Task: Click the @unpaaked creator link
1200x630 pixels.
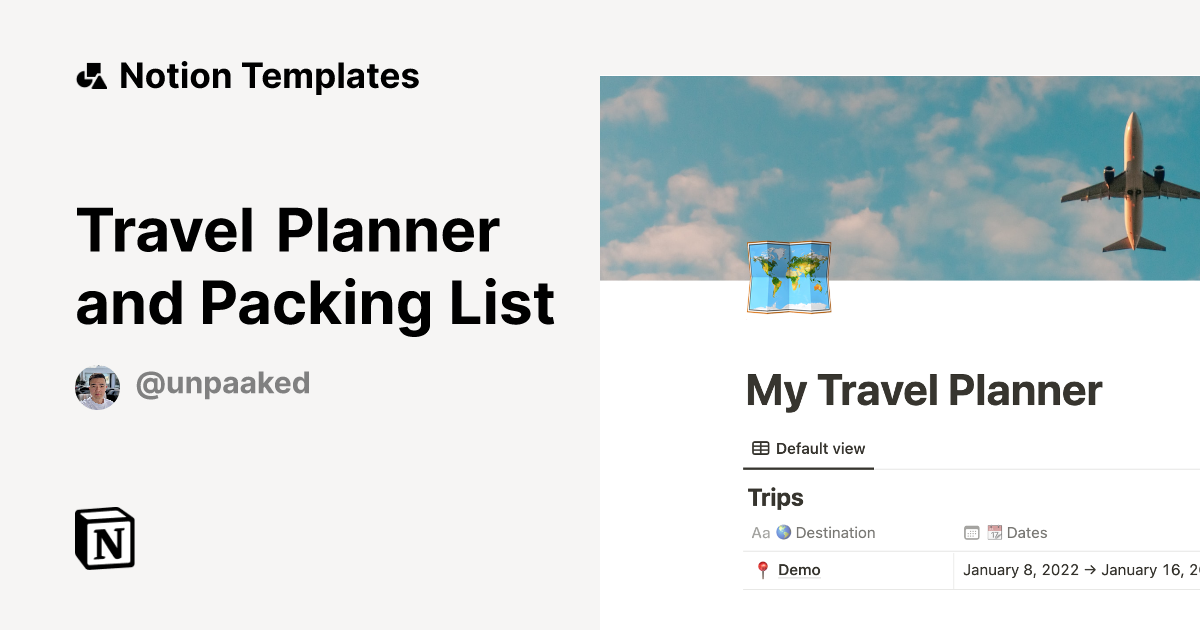Action: tap(222, 384)
